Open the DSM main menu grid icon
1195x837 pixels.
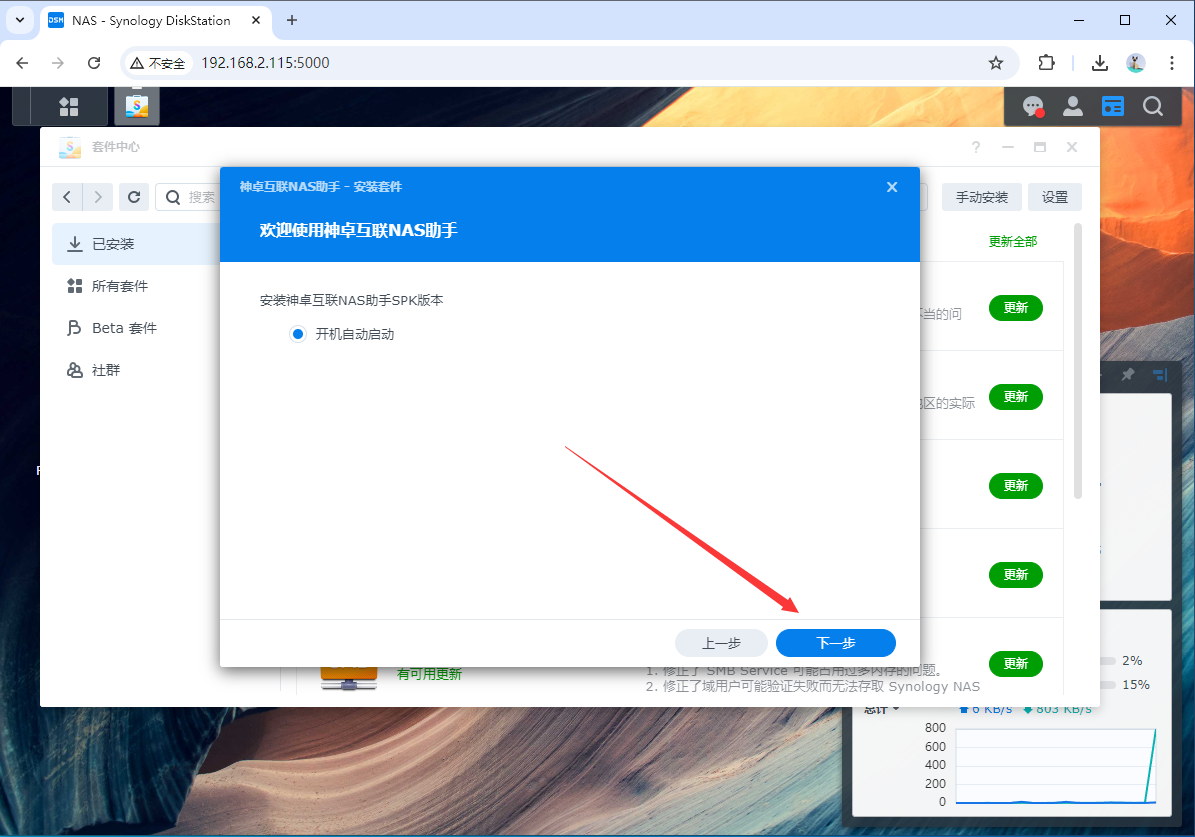68,106
